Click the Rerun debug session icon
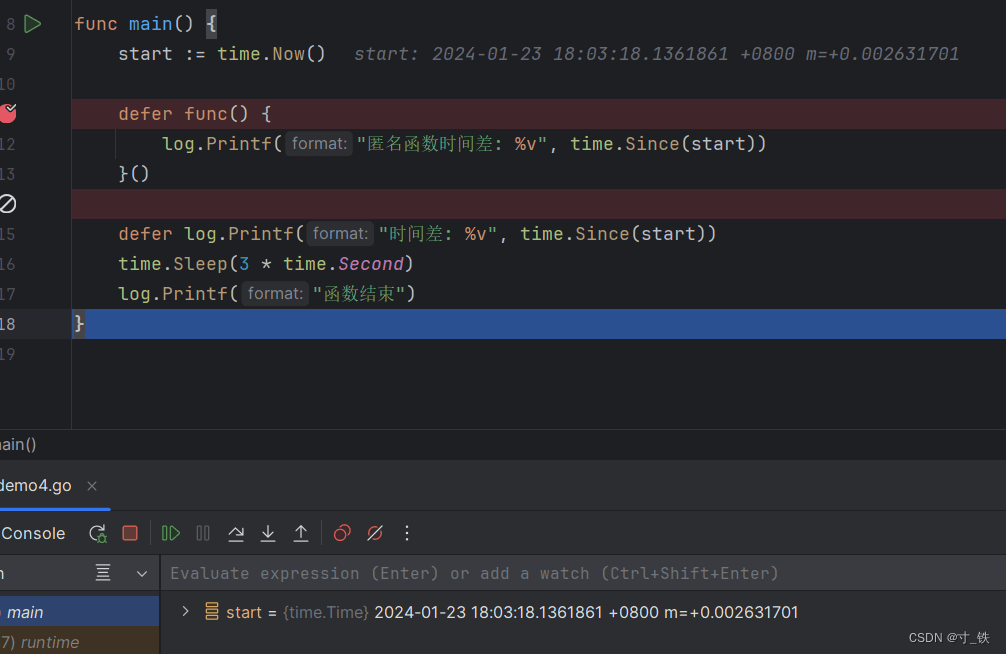1006x654 pixels. pos(97,534)
